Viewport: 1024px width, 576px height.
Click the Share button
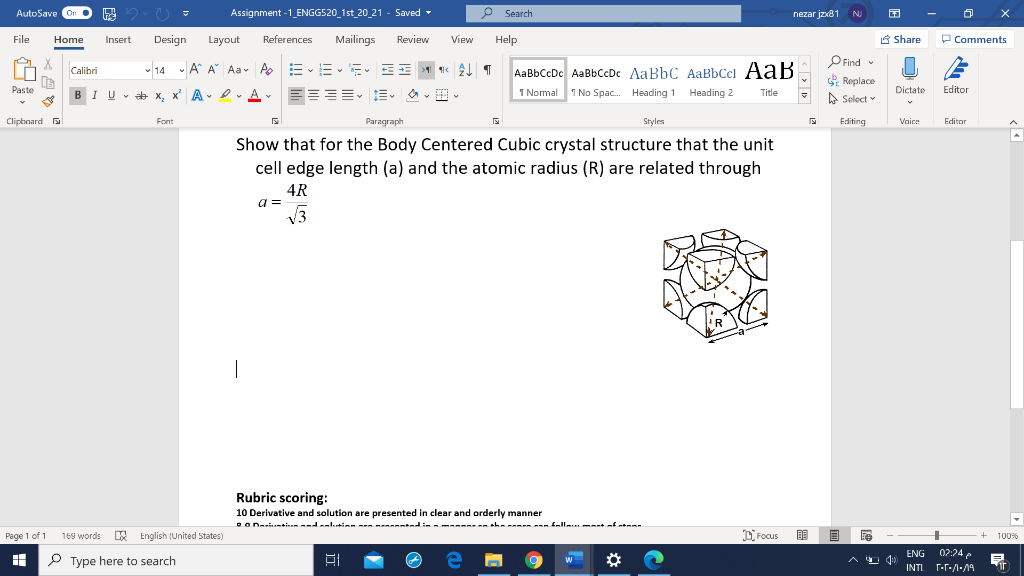coord(899,39)
